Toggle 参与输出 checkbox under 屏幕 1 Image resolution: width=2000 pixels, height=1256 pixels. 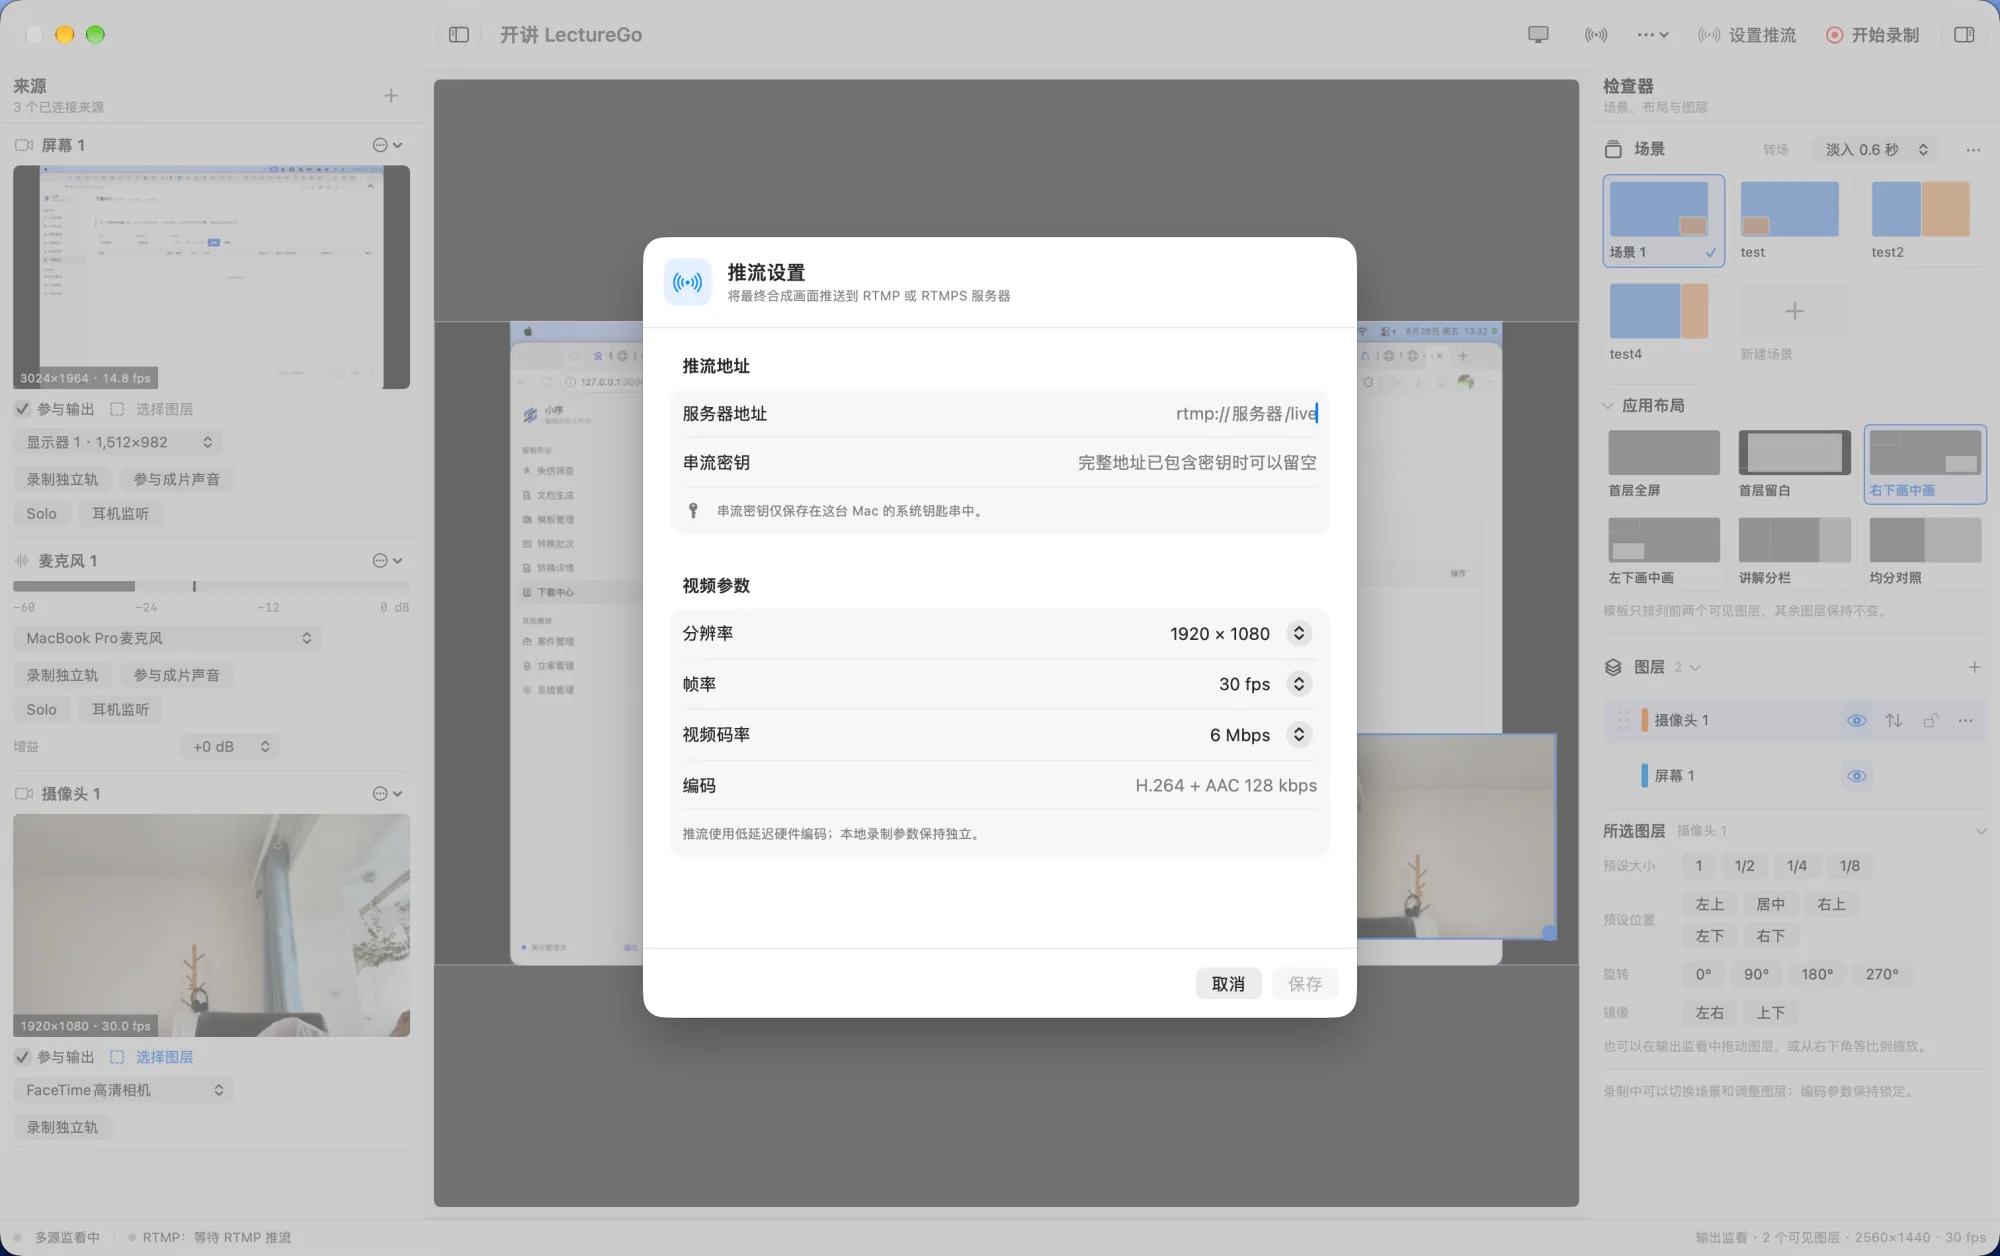(22, 409)
